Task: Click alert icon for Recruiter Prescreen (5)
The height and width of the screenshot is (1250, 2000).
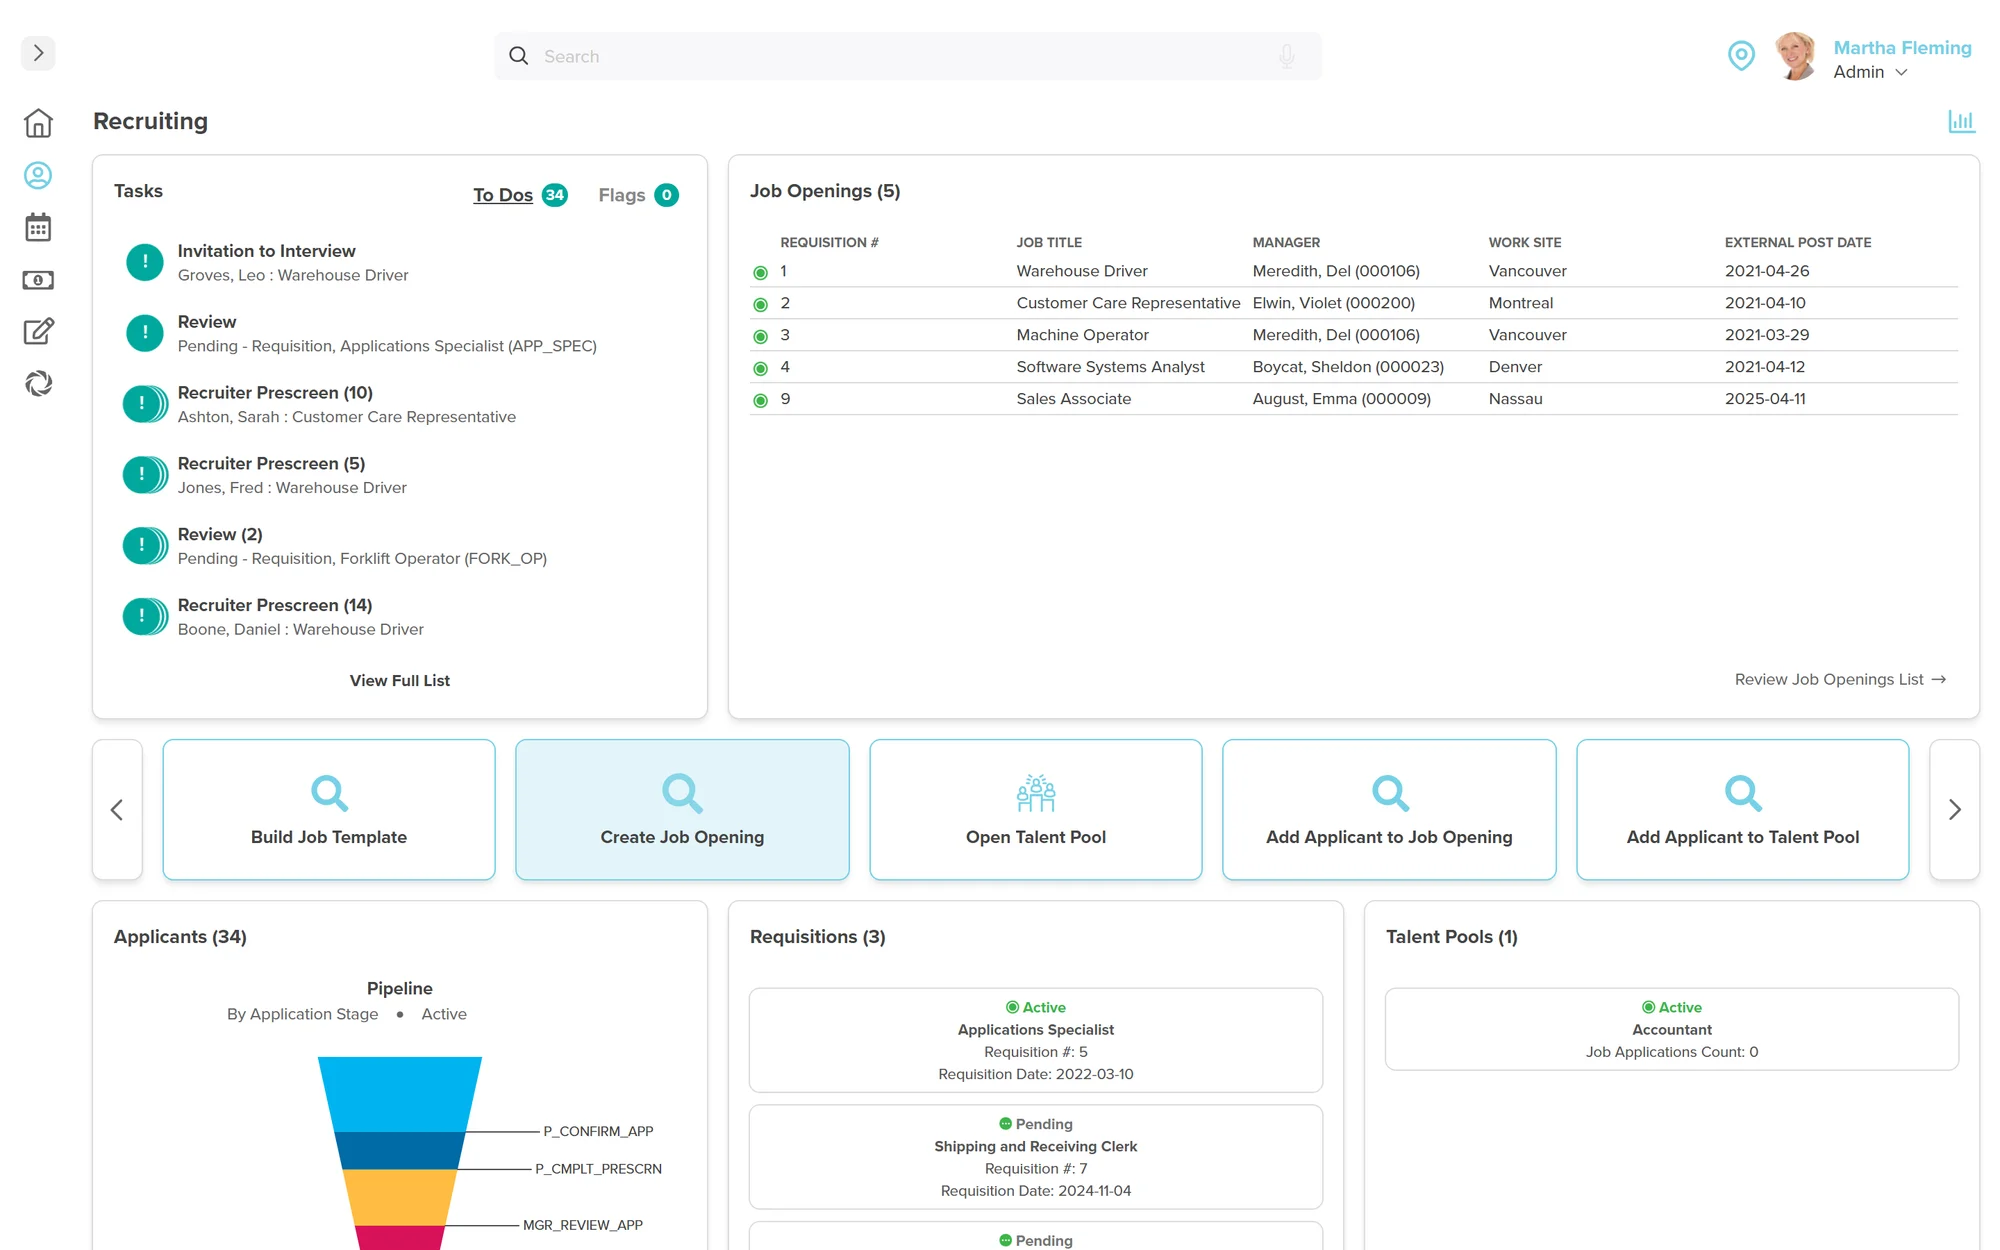Action: [x=145, y=475]
